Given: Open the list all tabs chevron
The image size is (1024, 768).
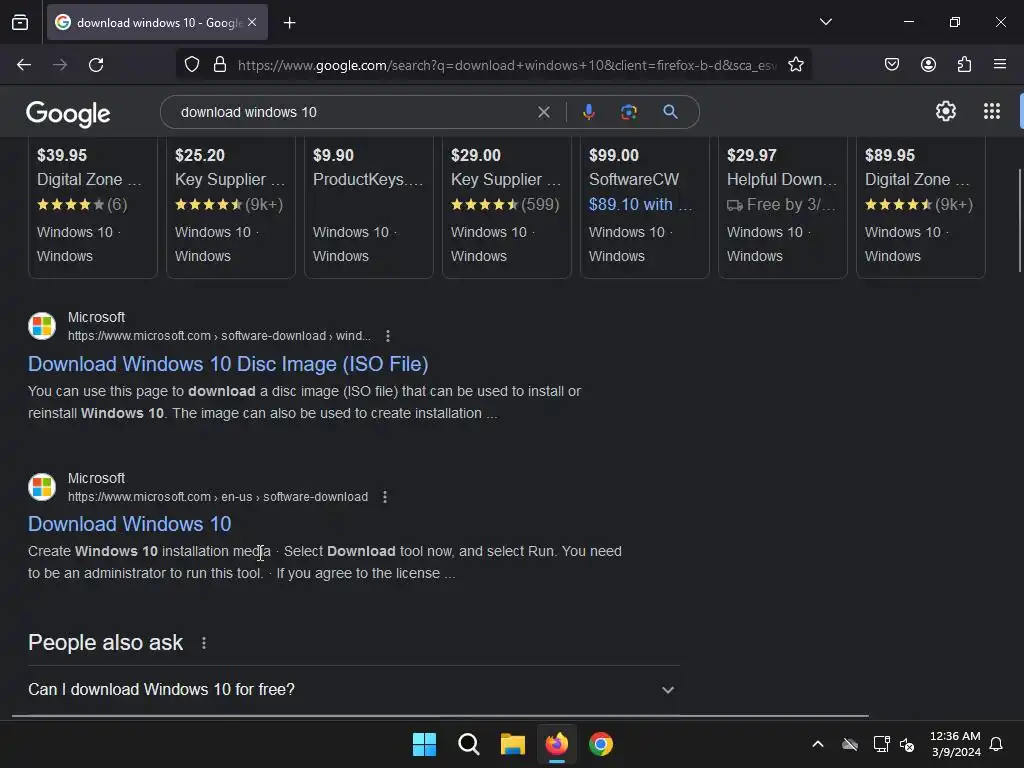Looking at the screenshot, I should 825,22.
